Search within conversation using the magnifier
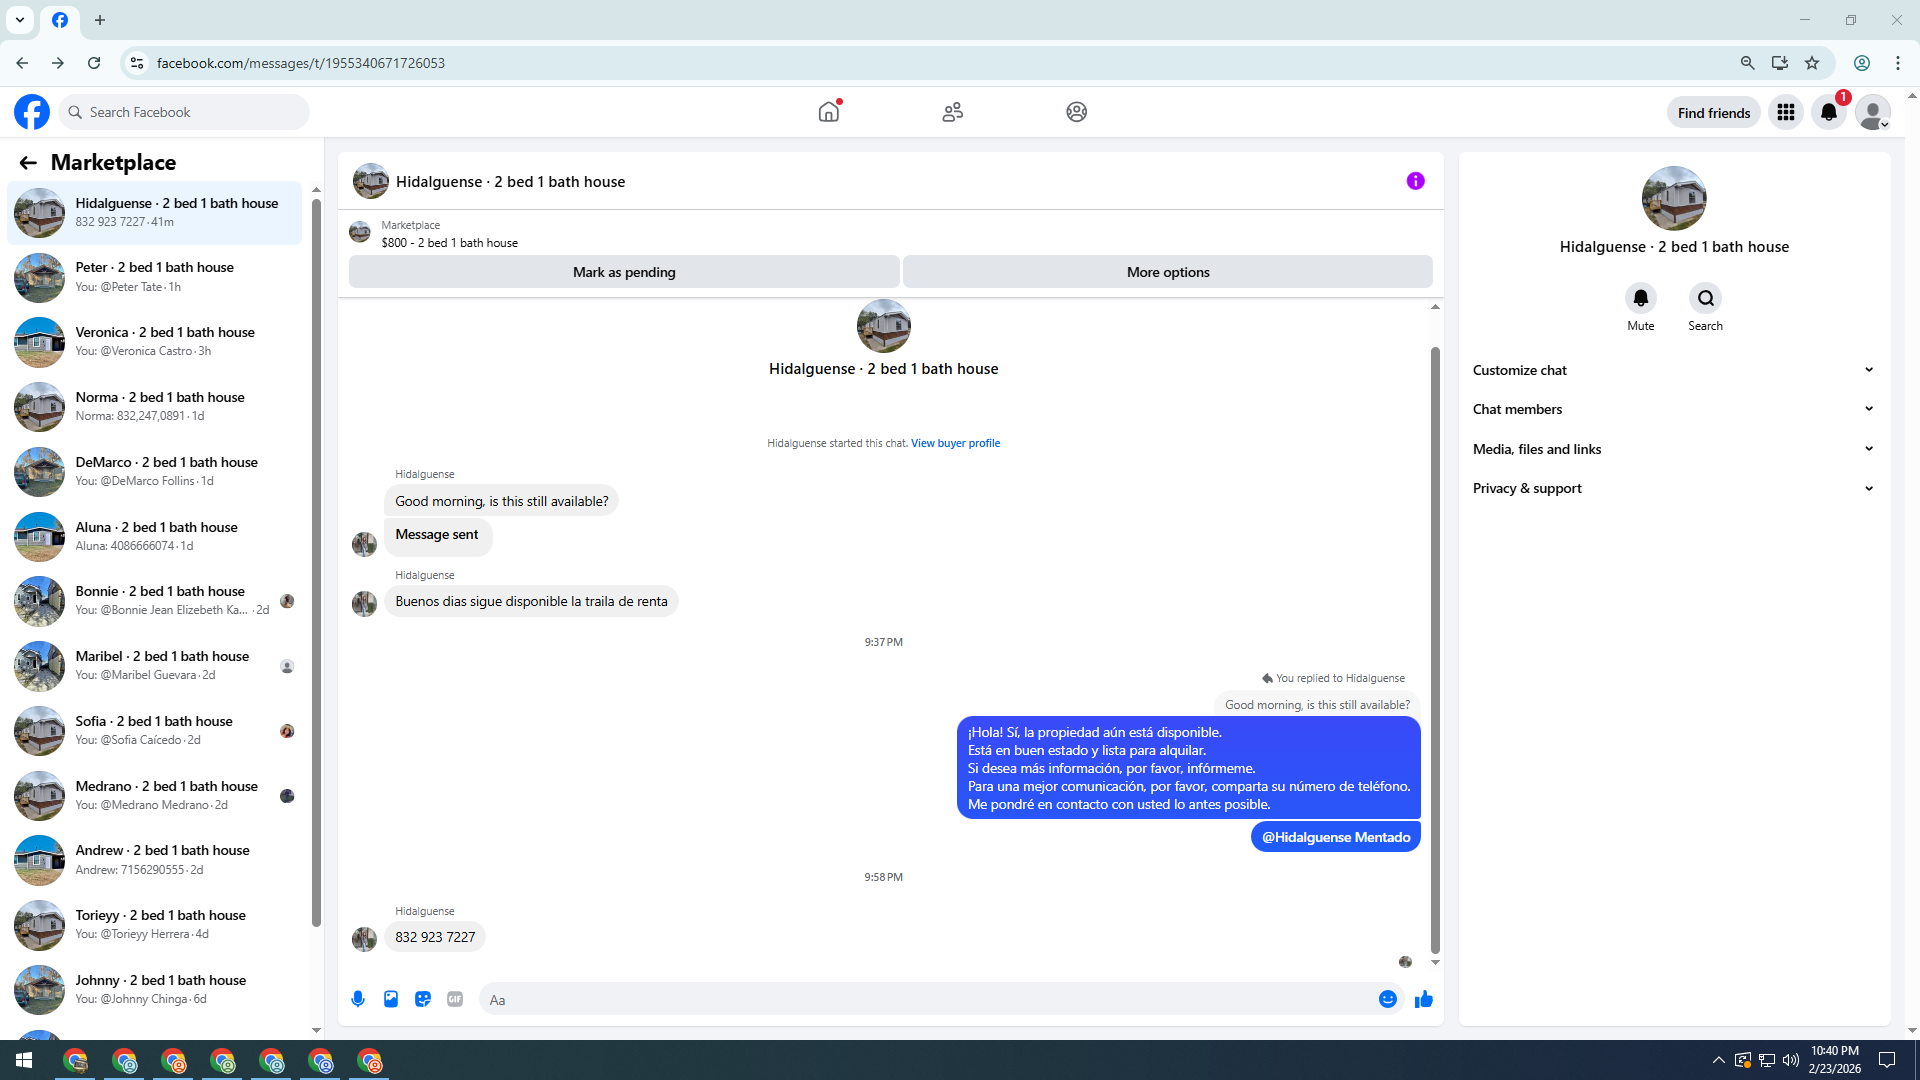 coord(1705,298)
